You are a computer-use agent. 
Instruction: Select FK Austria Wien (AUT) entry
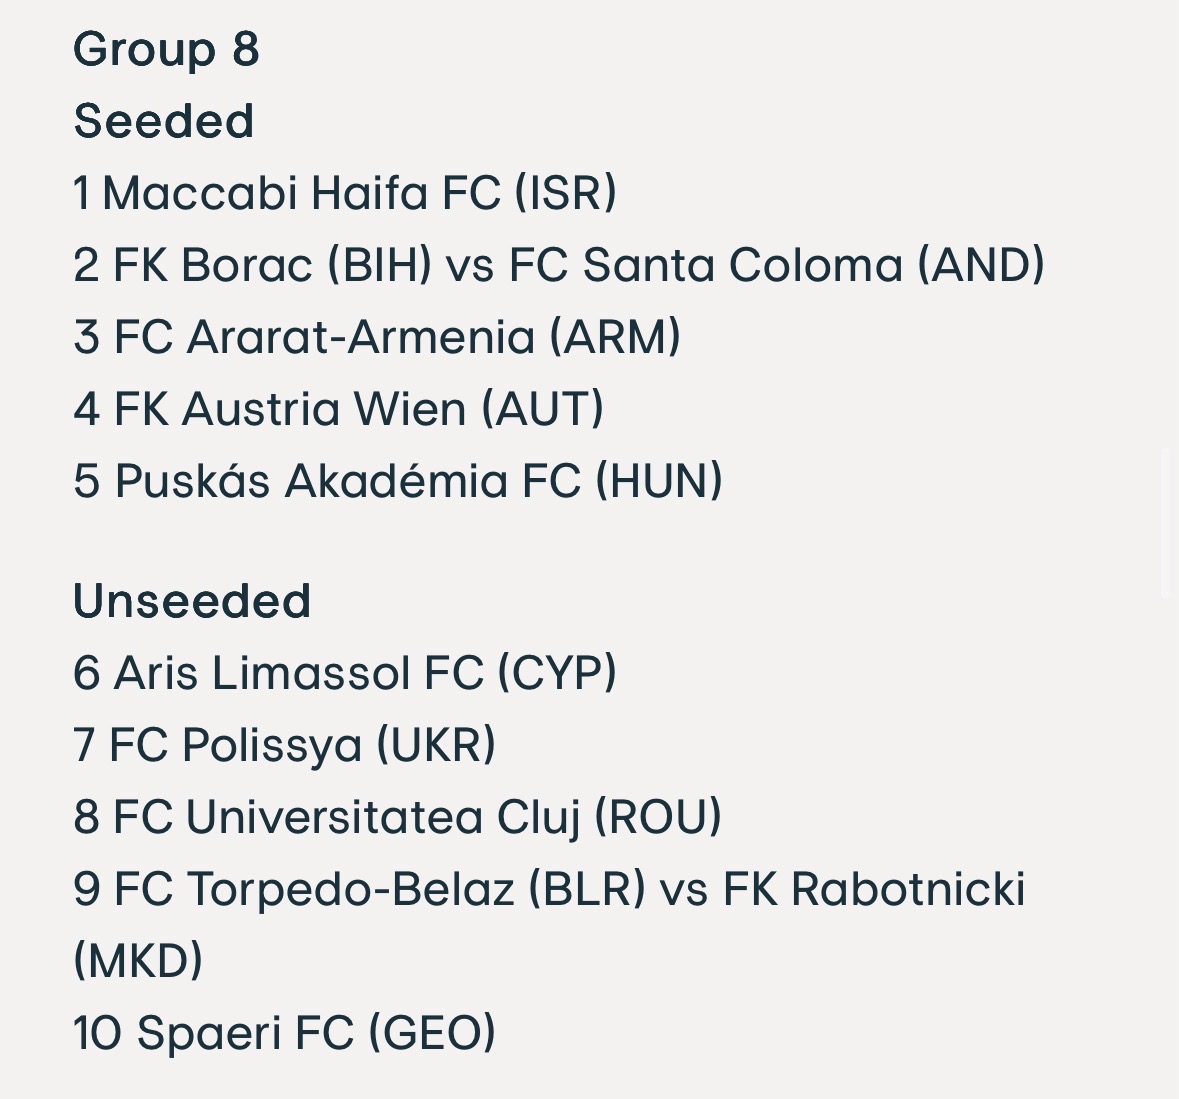pos(339,409)
